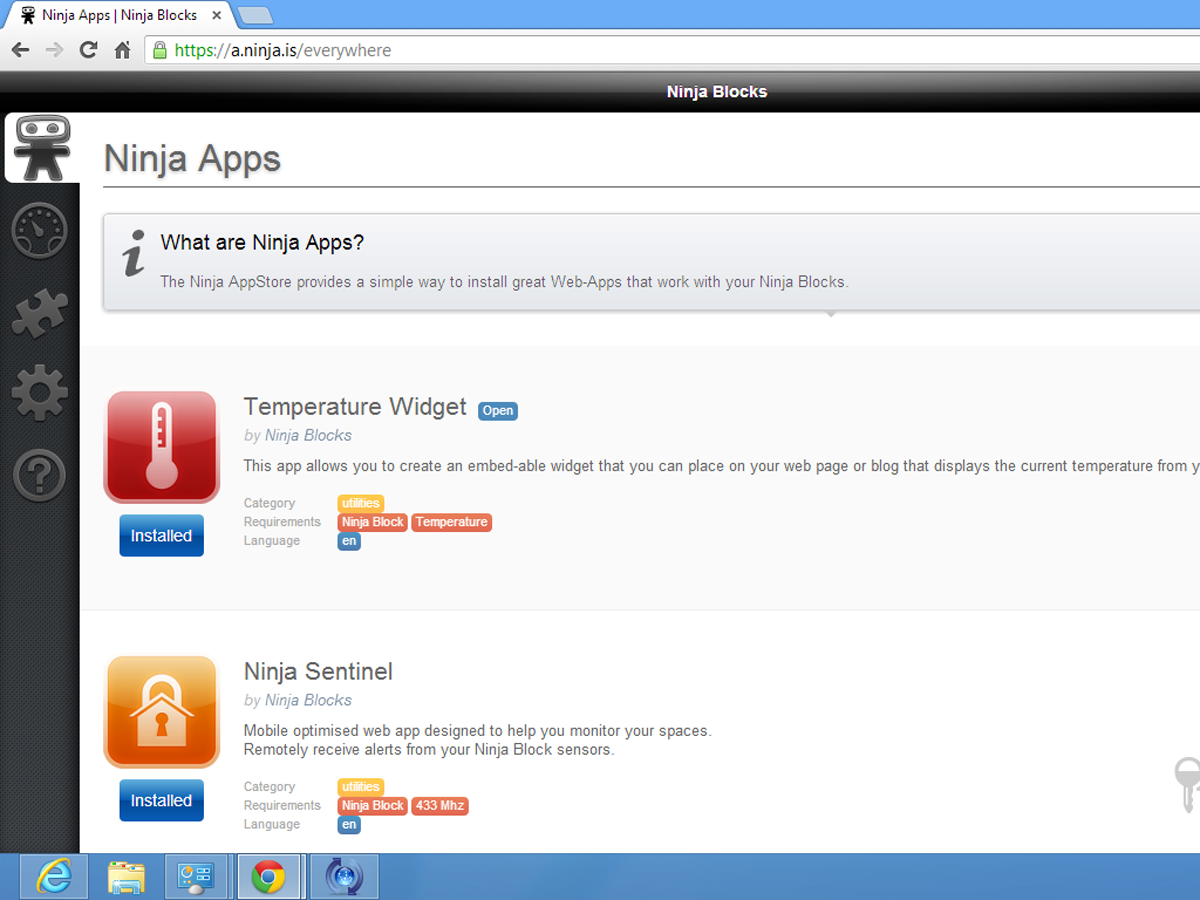Click the 433 Mhz requirement tag

[440, 806]
